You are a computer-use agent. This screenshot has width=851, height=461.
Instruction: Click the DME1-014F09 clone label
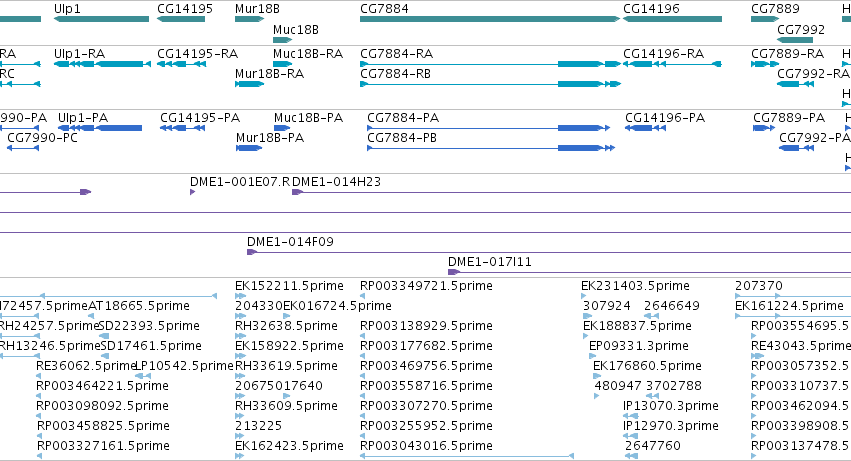[290, 242]
